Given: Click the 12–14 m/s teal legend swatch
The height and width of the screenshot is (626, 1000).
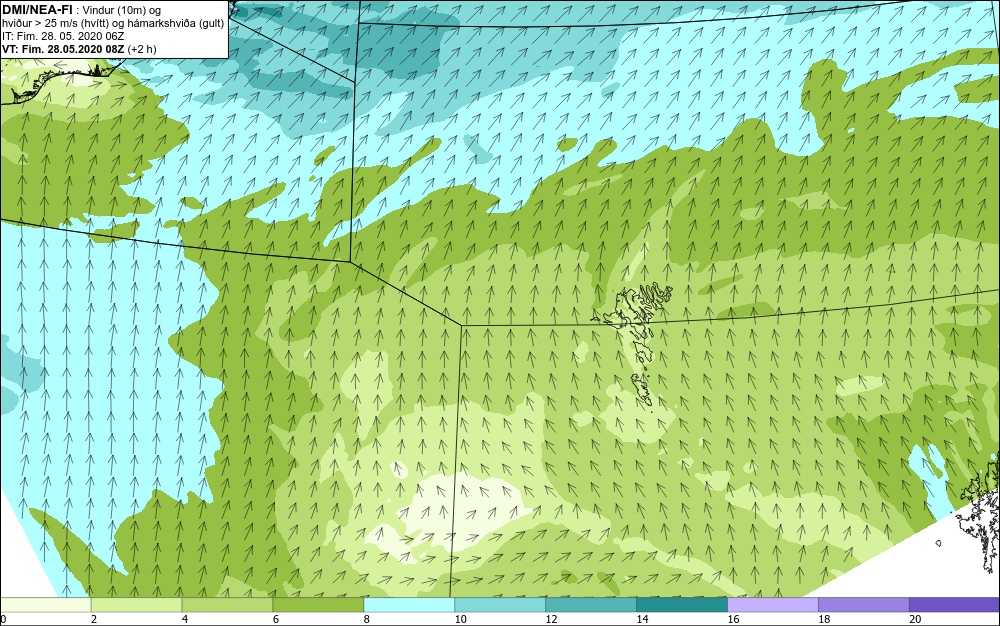Looking at the screenshot, I should coord(591,605).
